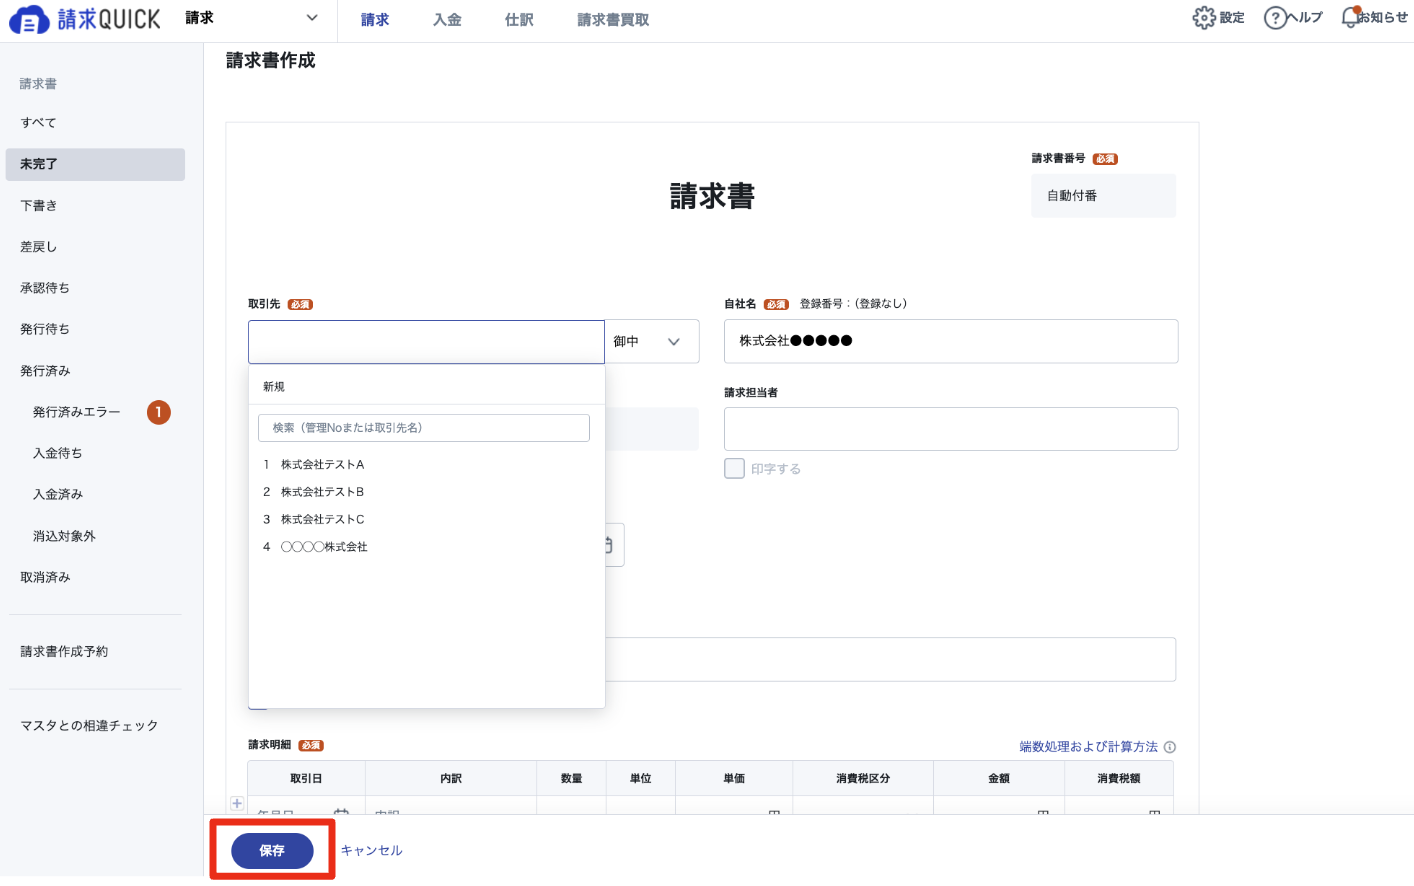Open 発行済みエラー in sidebar
The width and height of the screenshot is (1414, 886).
click(x=77, y=412)
